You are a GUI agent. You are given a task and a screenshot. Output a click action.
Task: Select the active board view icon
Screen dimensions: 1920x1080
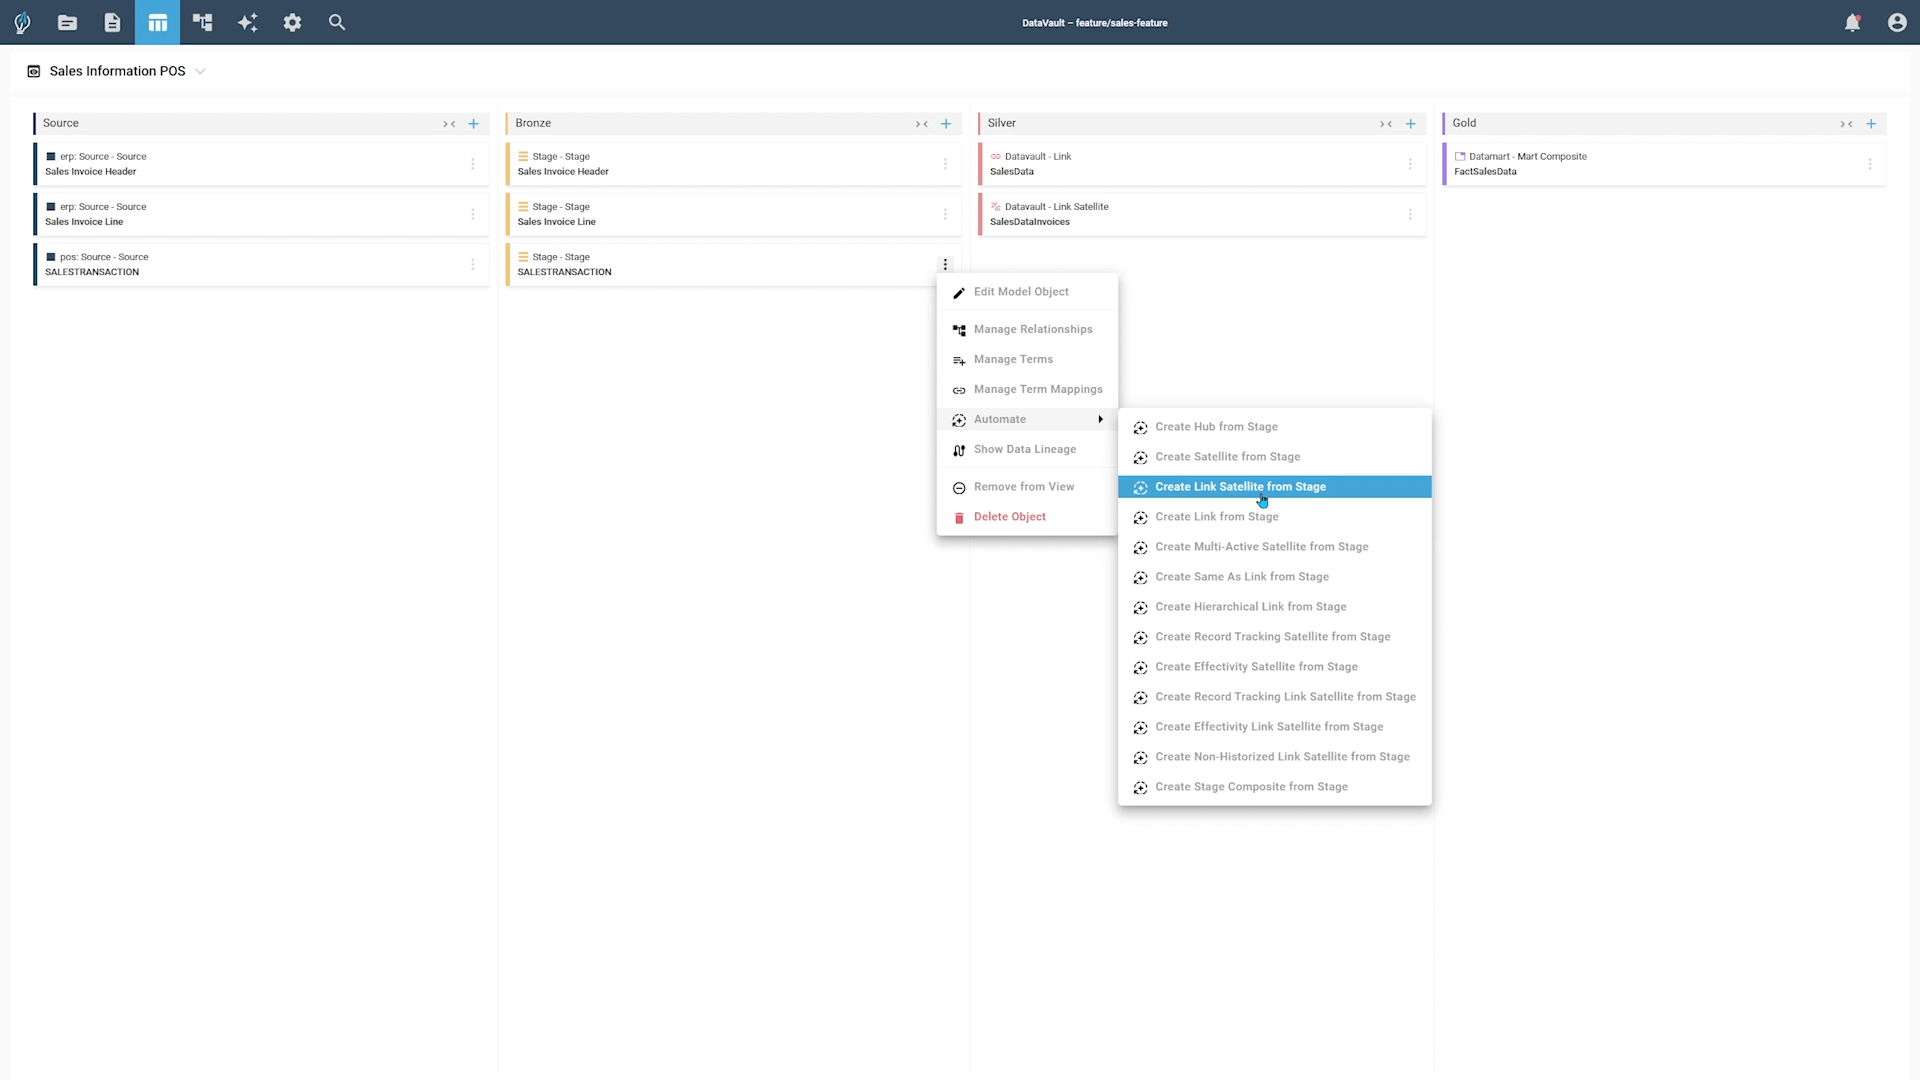[157, 22]
